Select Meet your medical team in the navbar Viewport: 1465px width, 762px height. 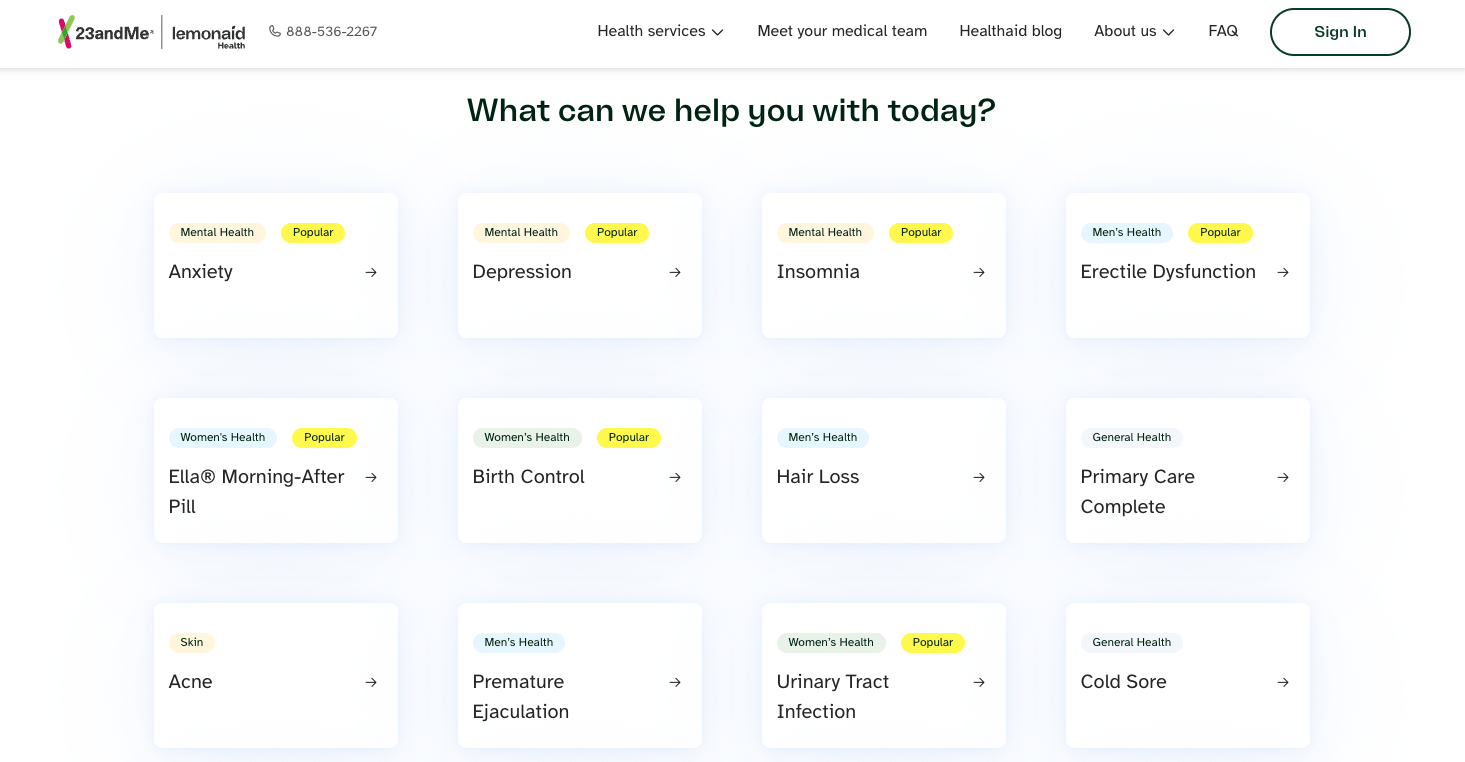842,31
